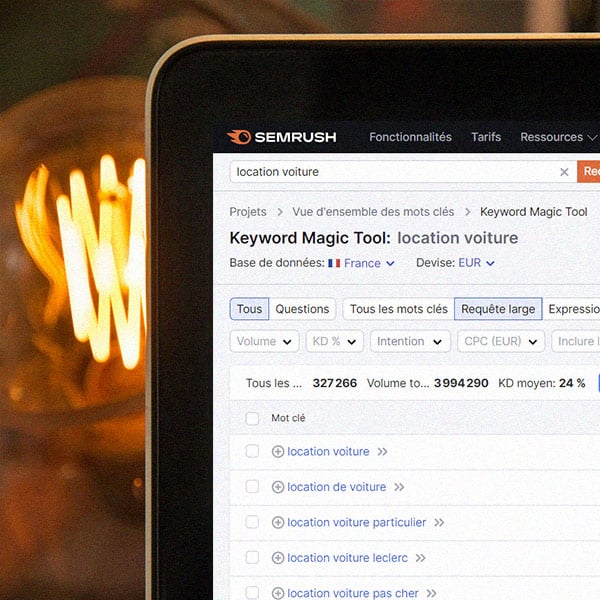The width and height of the screenshot is (600, 600).
Task: Open the Inclure filter dropdown
Action: (x=576, y=341)
